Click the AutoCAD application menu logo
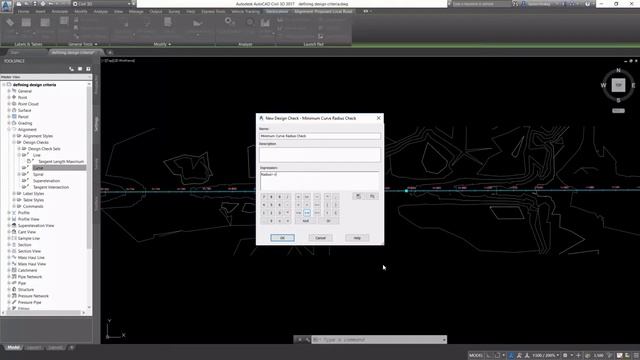Screen dimensions: 640x360 click(x=6, y=6)
